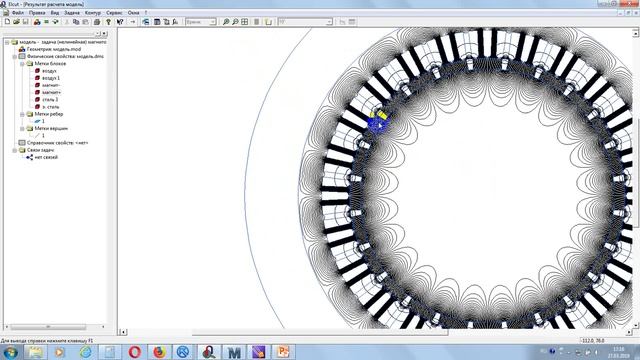Click the field view horizontal scrollbar thumb

320,332
